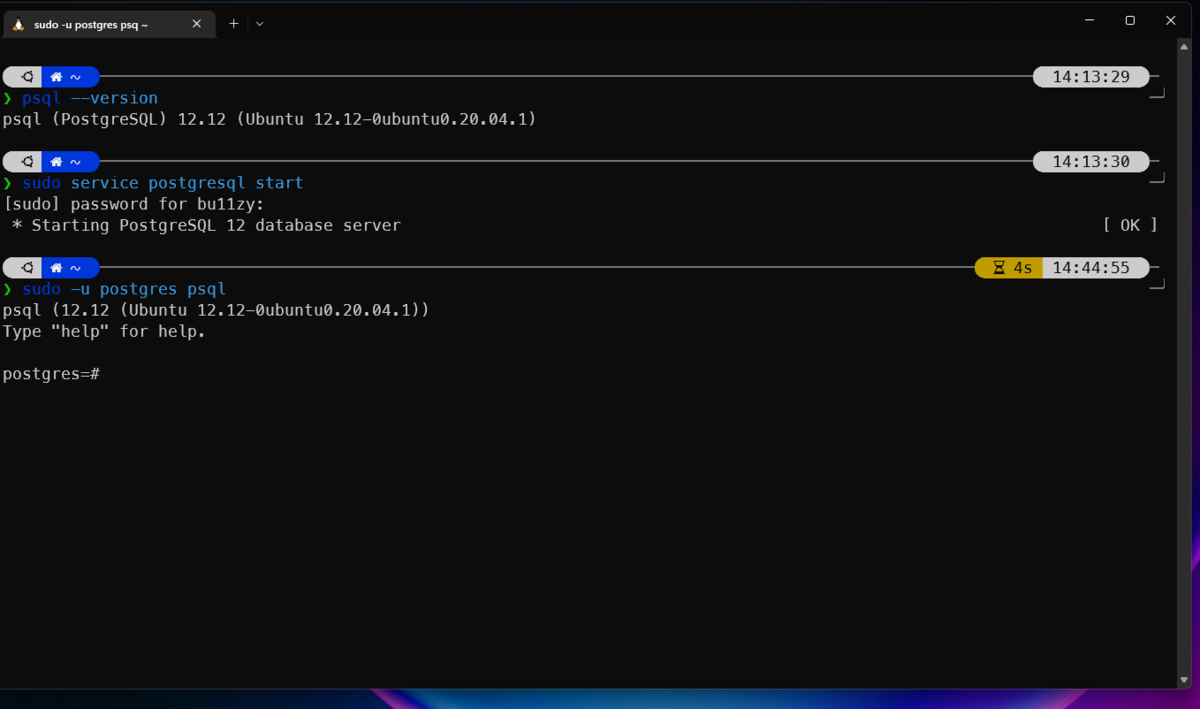Screen dimensions: 1200x709
Task: Click the [ OK ] status text
Action: (1129, 225)
